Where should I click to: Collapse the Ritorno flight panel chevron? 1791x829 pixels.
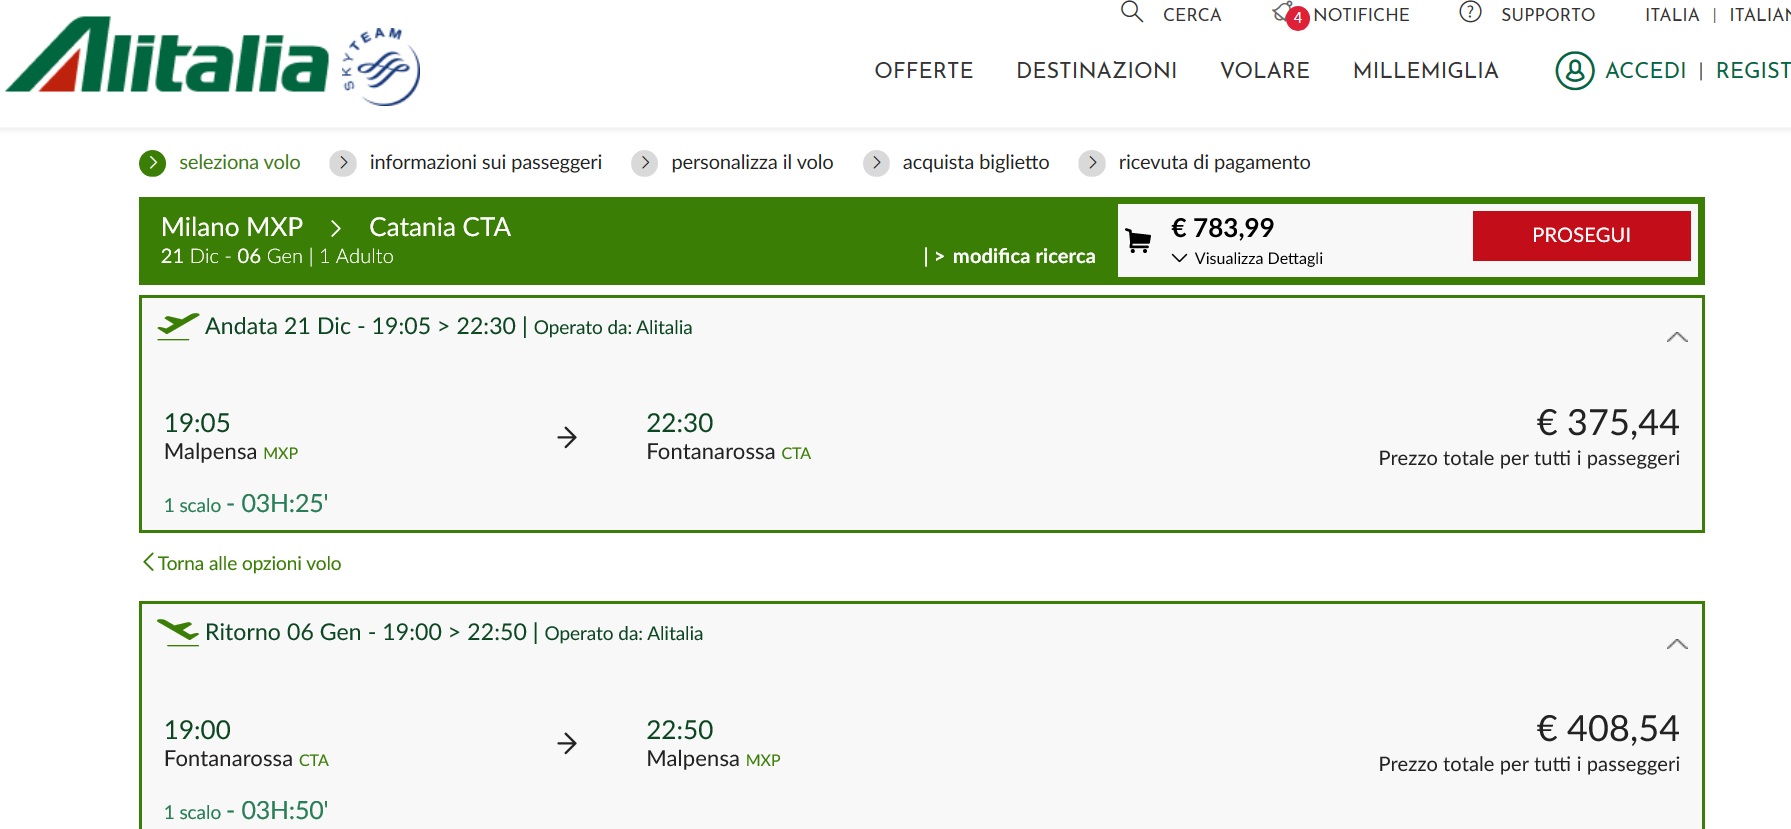coord(1677,644)
